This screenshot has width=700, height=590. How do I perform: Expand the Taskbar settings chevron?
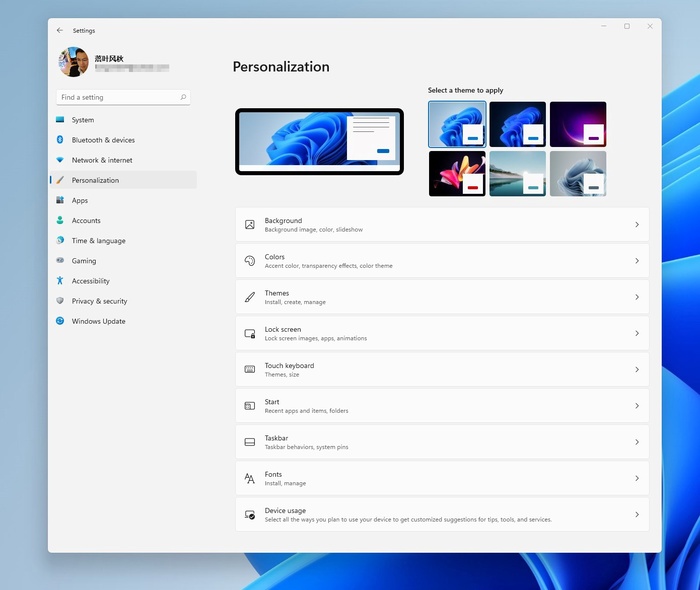636,442
